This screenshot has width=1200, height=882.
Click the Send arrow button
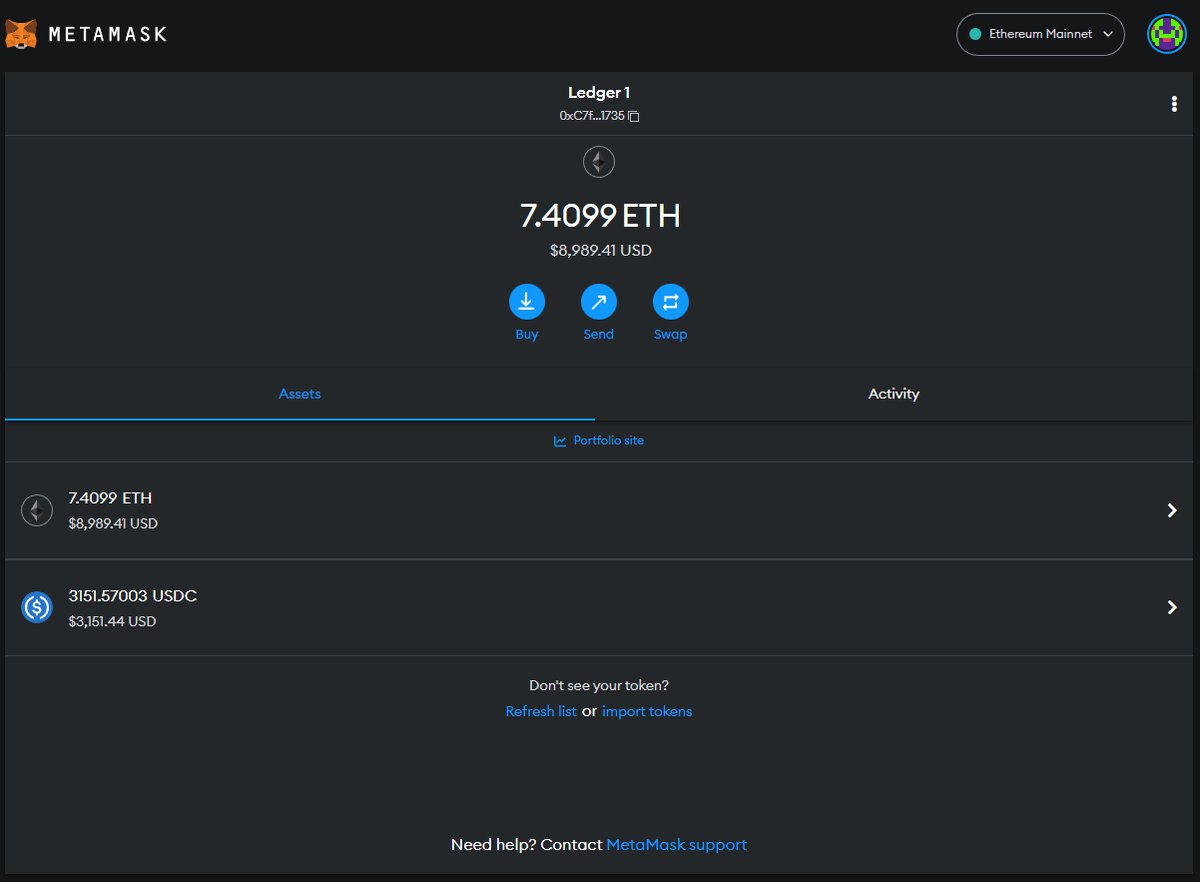coord(599,301)
